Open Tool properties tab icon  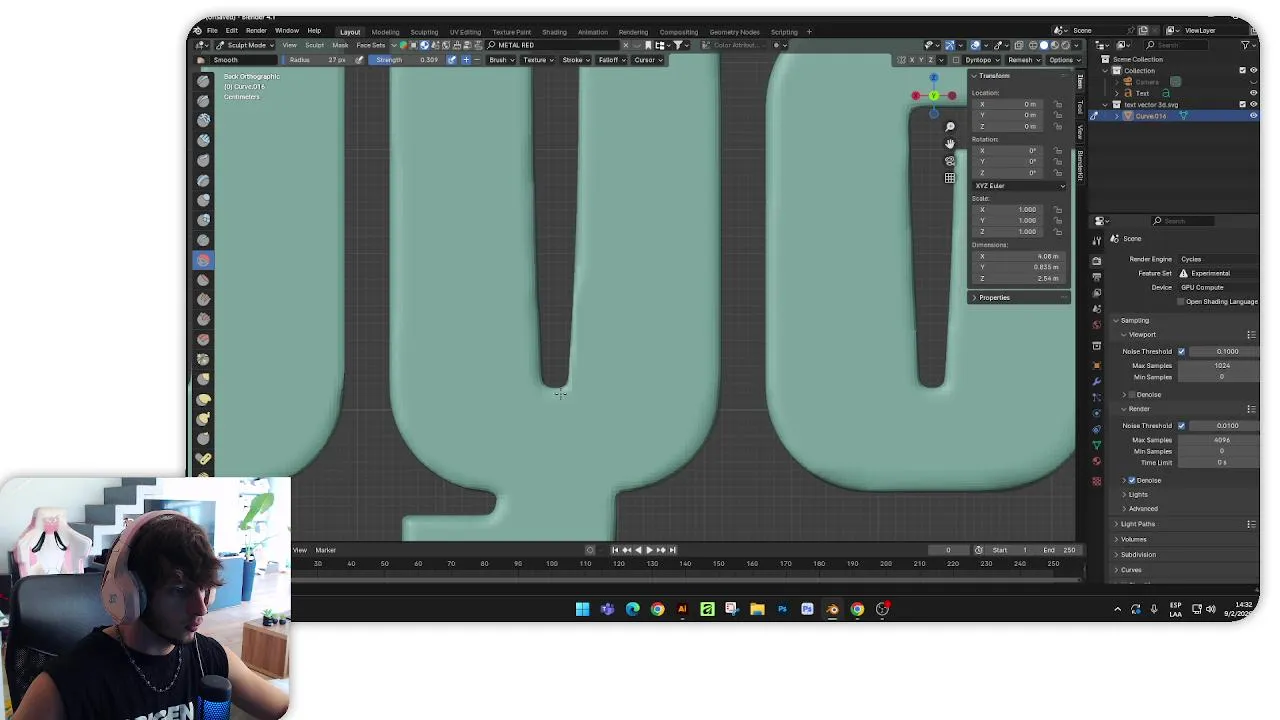tap(1097, 240)
